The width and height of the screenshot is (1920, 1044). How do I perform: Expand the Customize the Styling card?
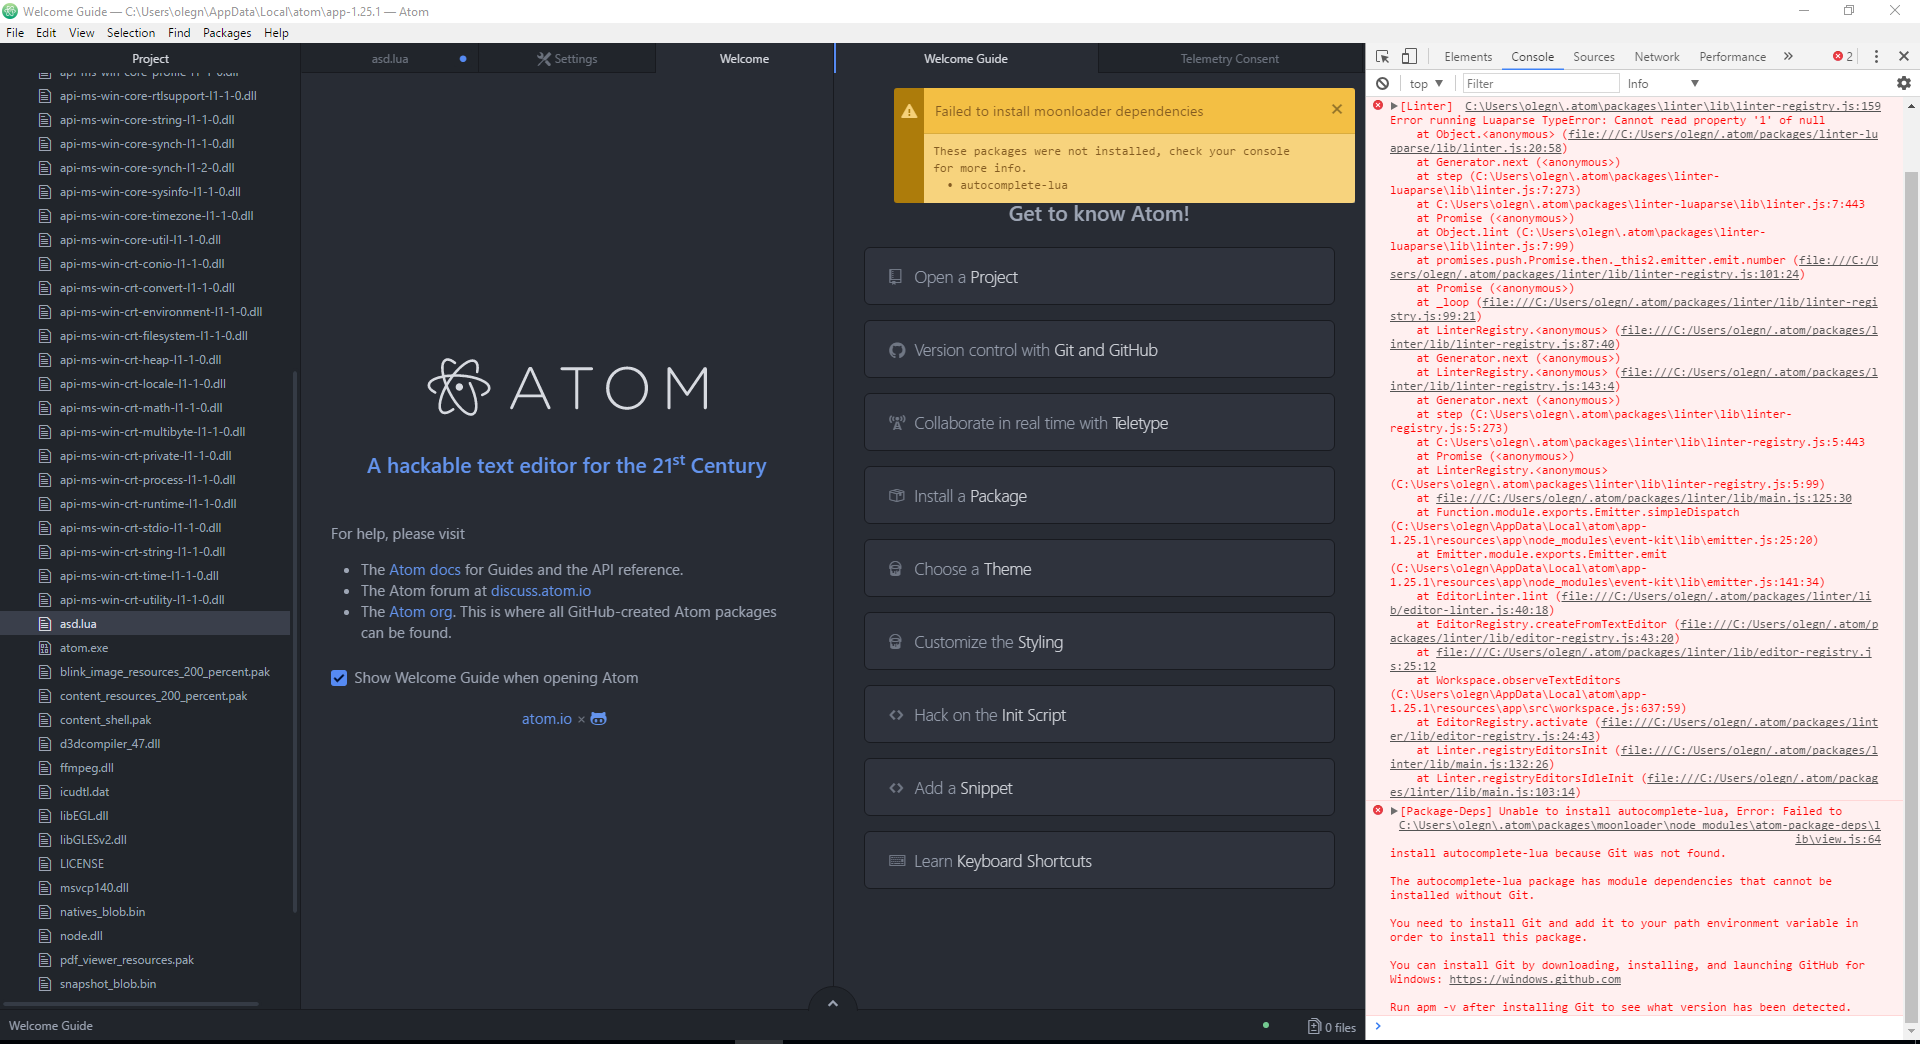[x=1099, y=642]
